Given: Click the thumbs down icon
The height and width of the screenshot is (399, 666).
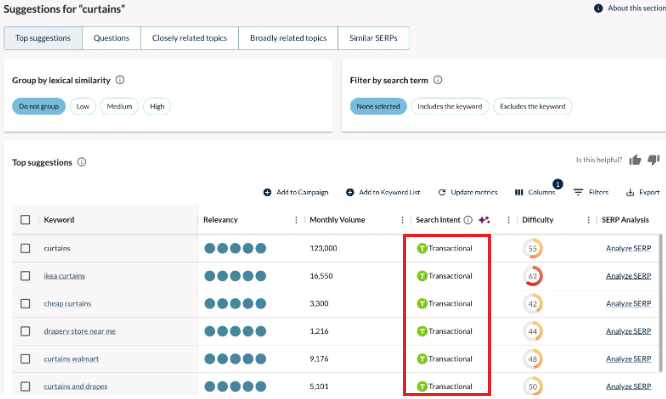Looking at the screenshot, I should coord(654,160).
